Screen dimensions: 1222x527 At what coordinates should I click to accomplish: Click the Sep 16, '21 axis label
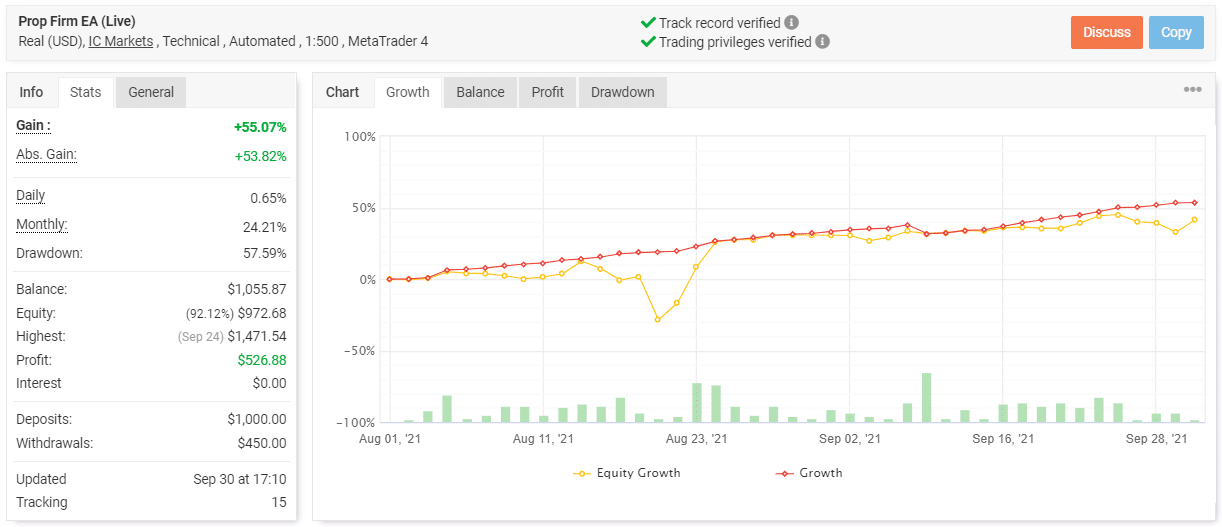tap(1002, 439)
